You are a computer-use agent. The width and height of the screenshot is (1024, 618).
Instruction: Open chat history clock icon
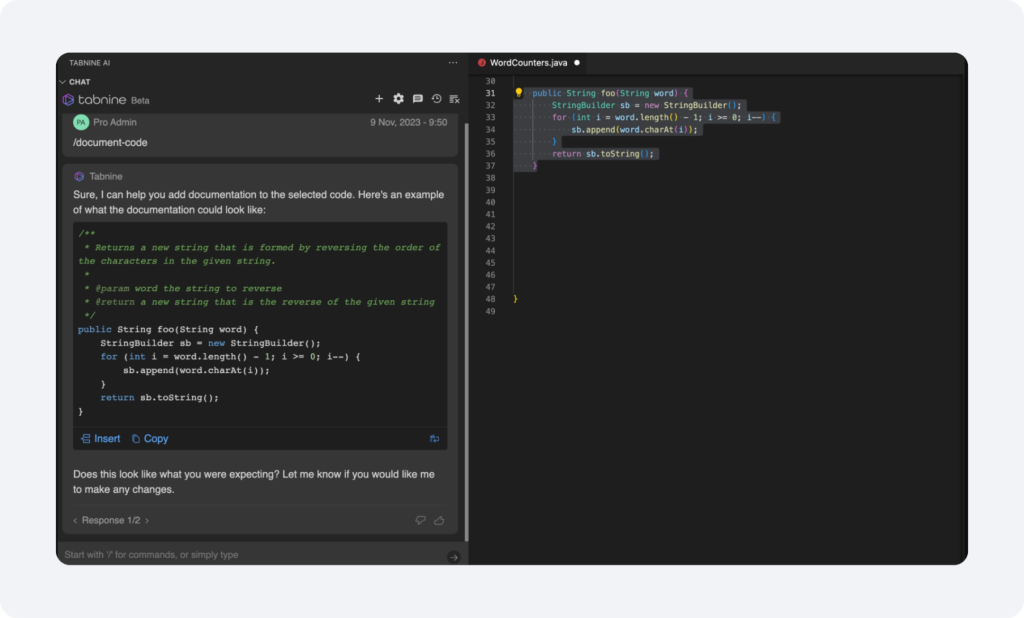(x=436, y=99)
